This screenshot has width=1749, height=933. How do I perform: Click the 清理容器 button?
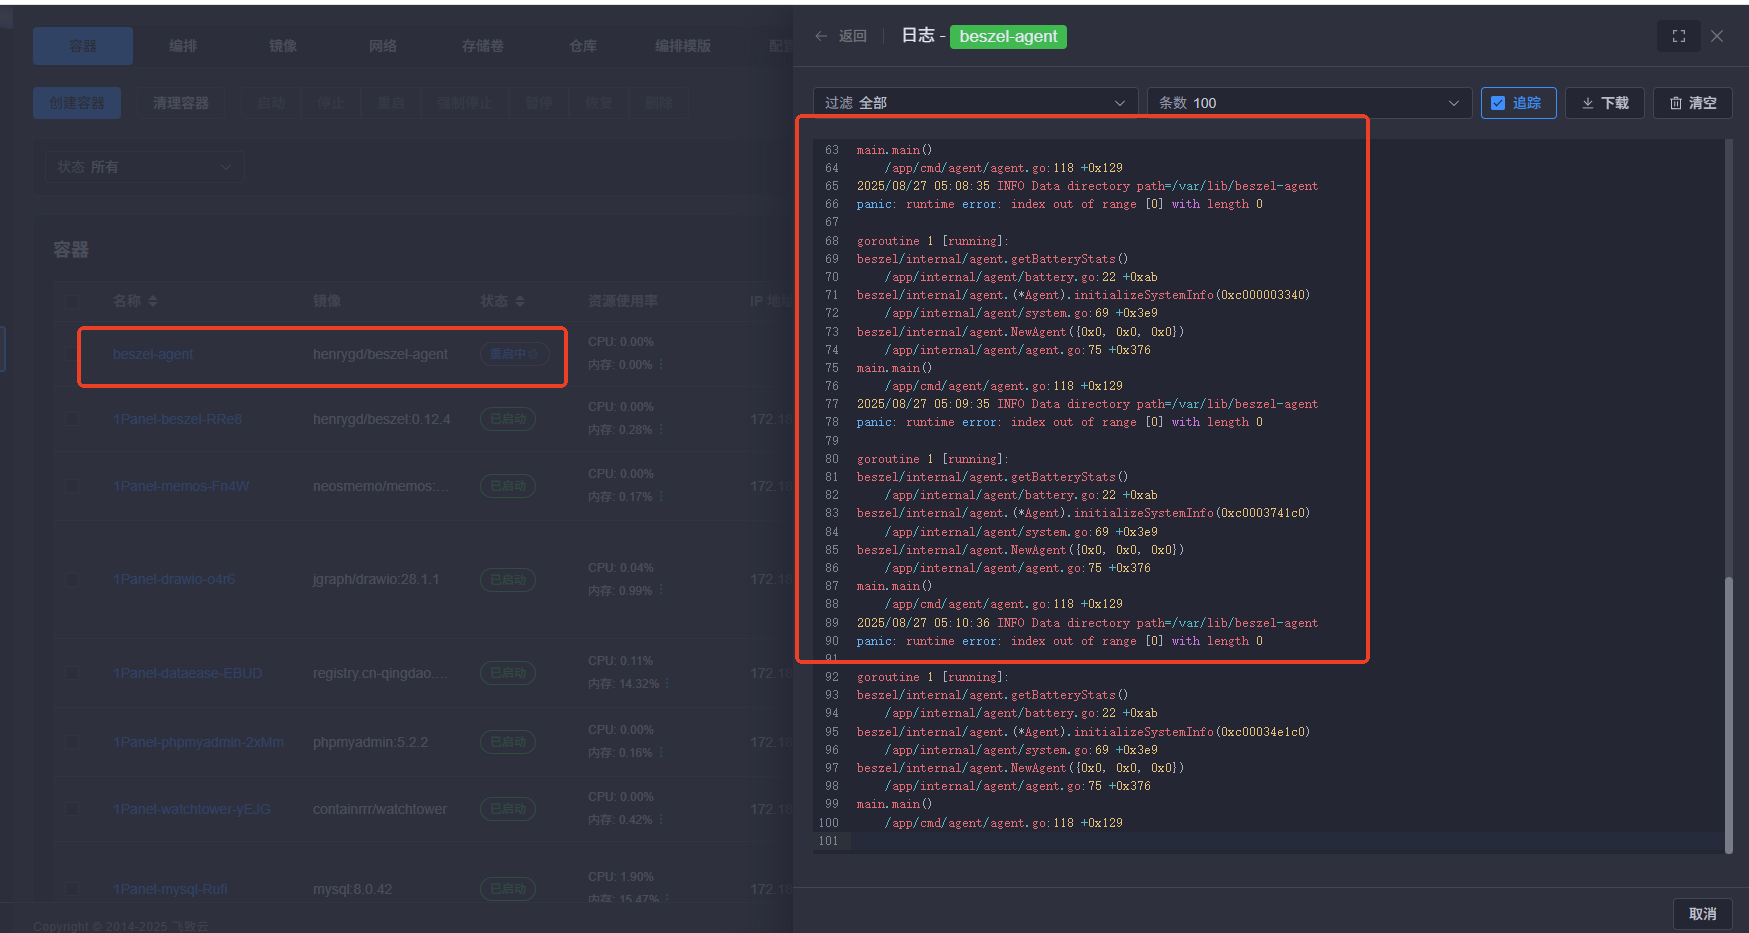point(181,103)
